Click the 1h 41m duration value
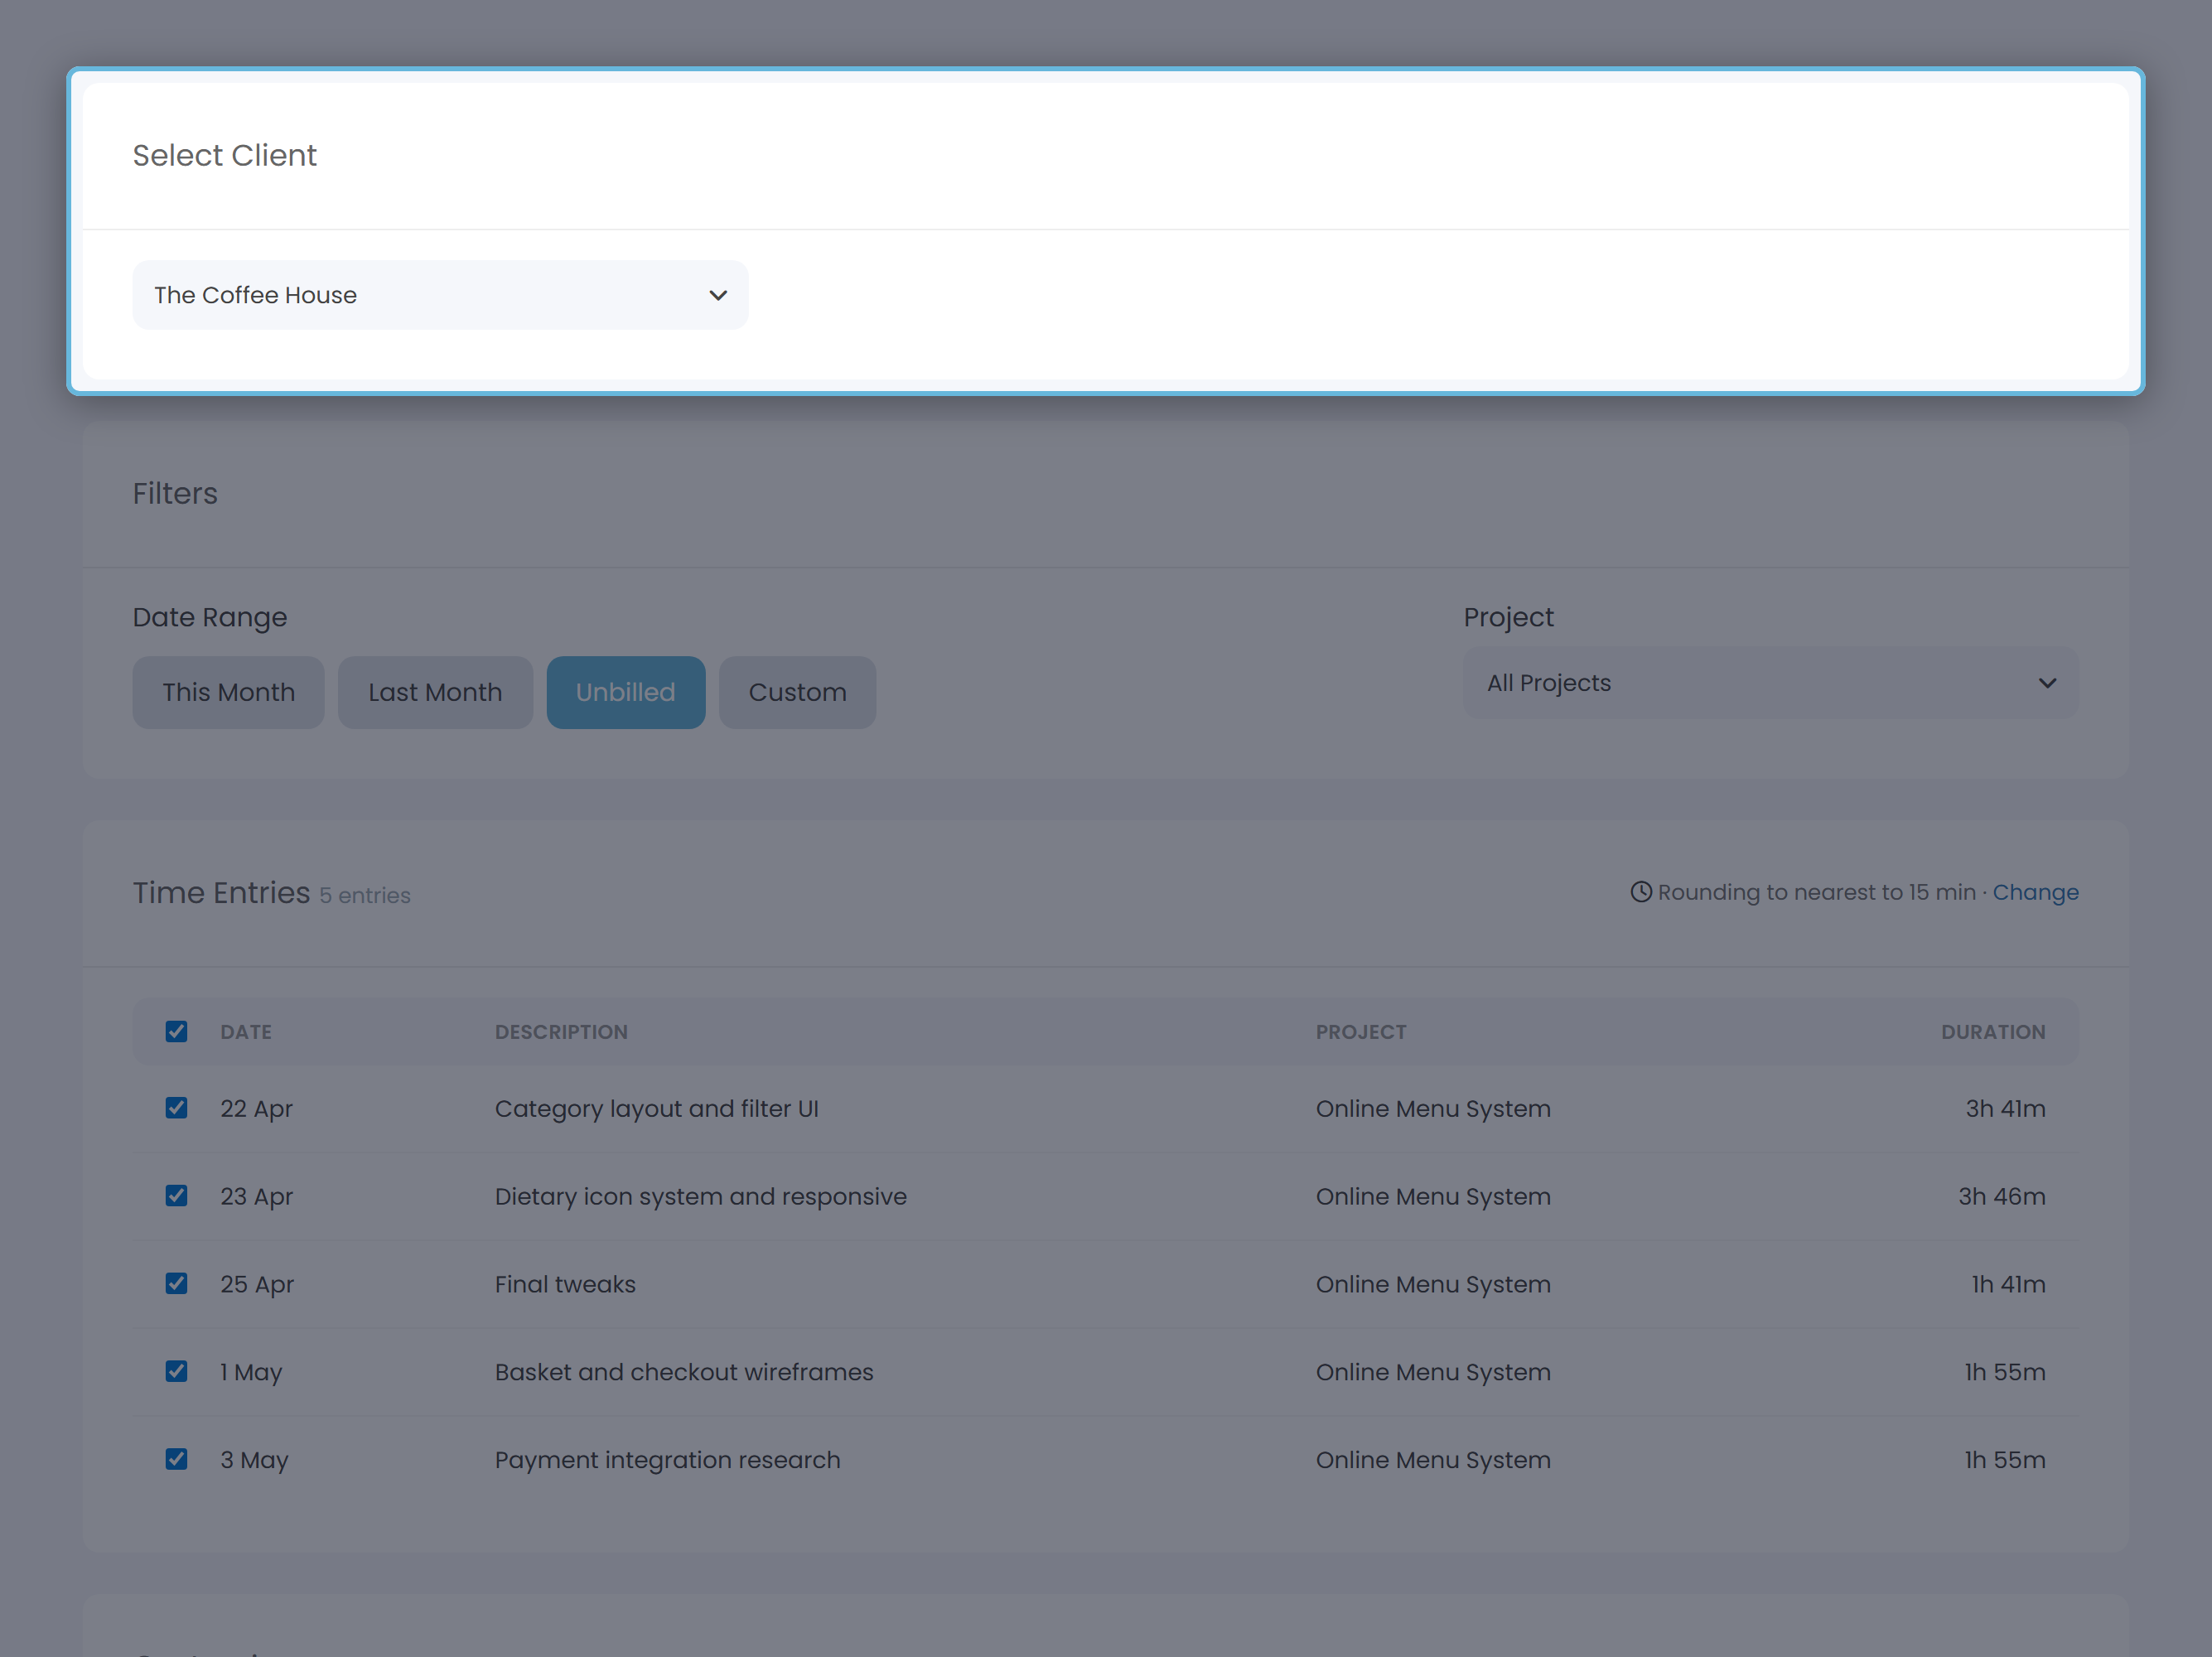The image size is (2212, 1657). (x=2008, y=1284)
